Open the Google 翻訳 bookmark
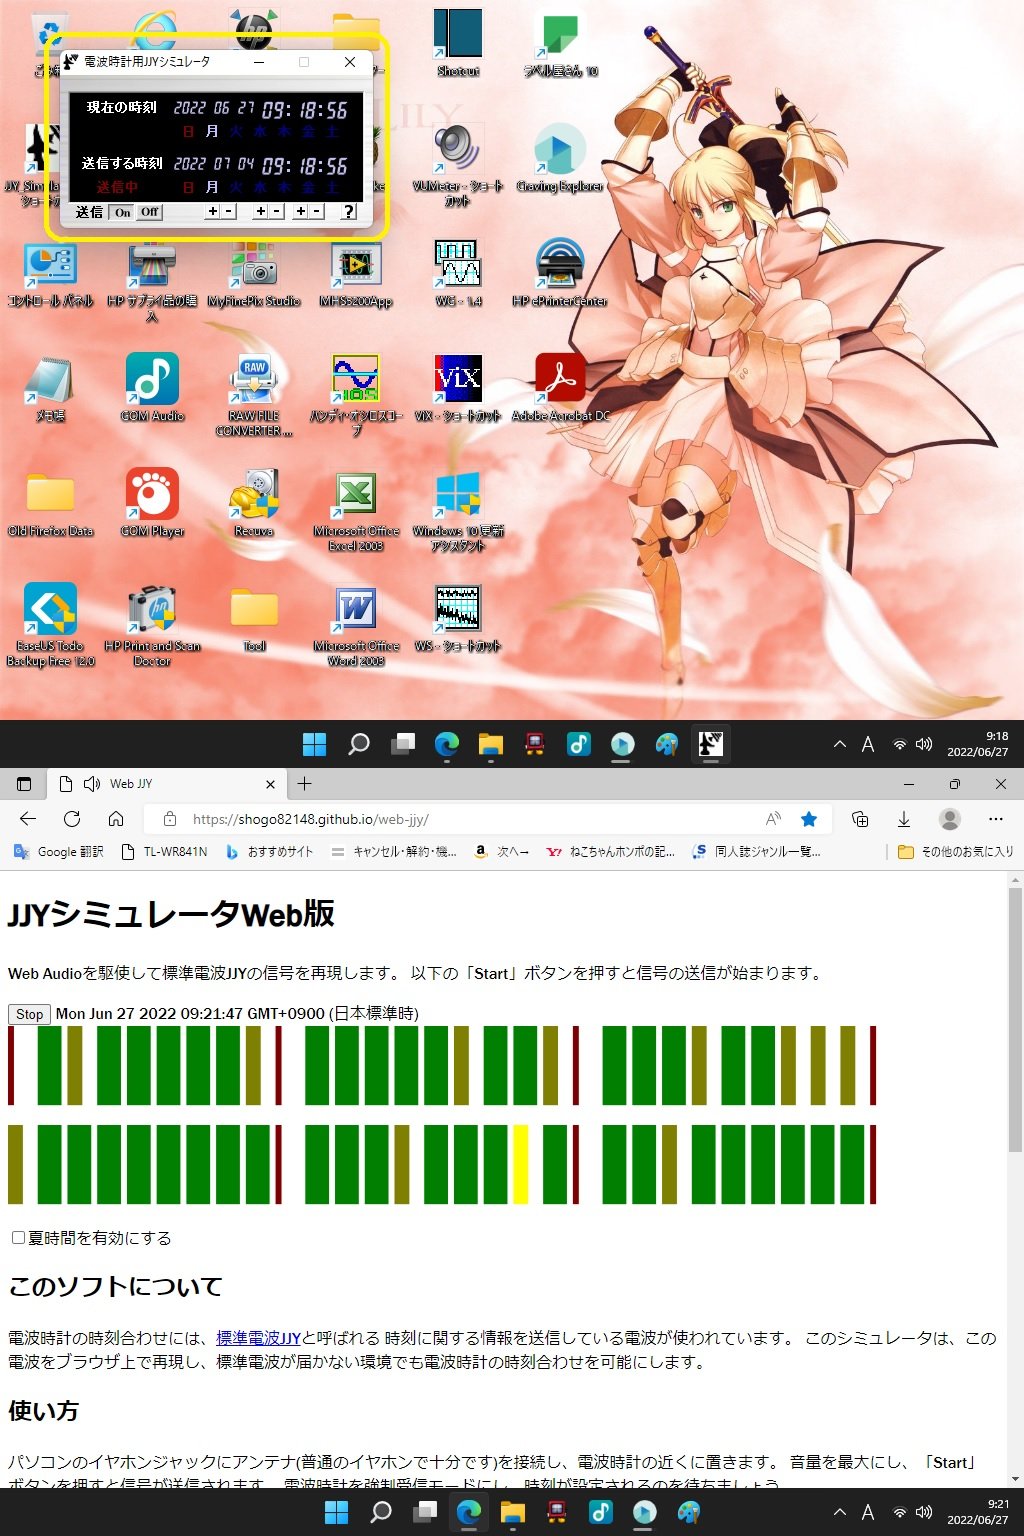 click(59, 852)
